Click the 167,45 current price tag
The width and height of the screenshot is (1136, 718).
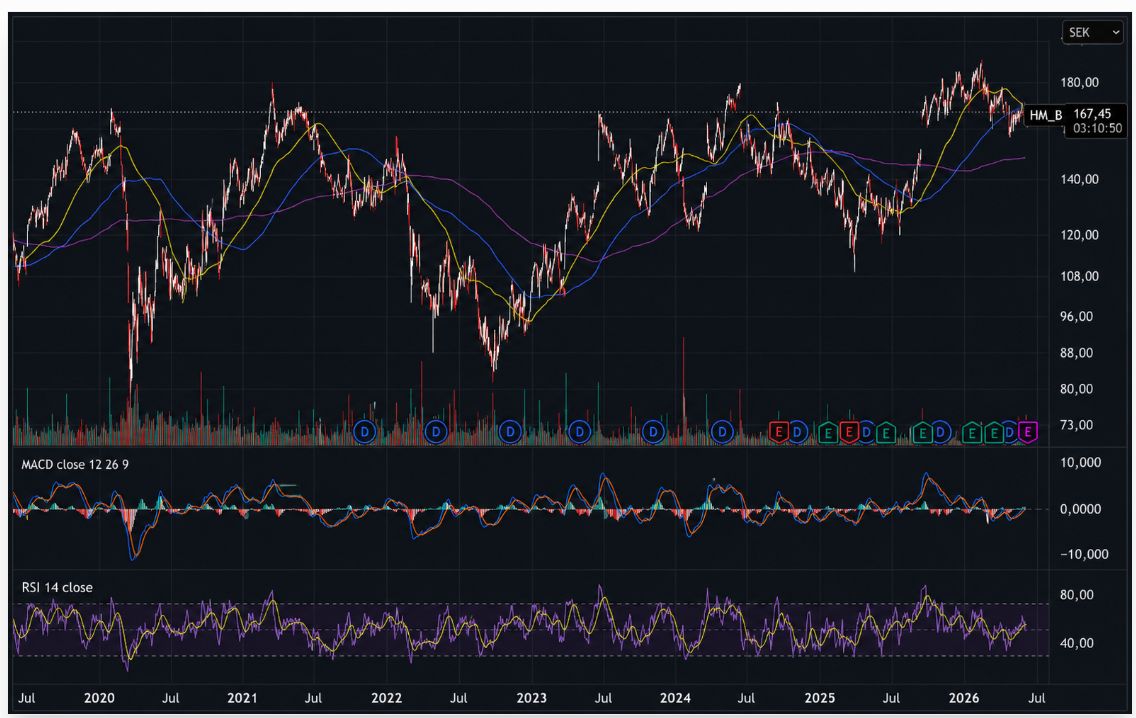pos(1092,114)
